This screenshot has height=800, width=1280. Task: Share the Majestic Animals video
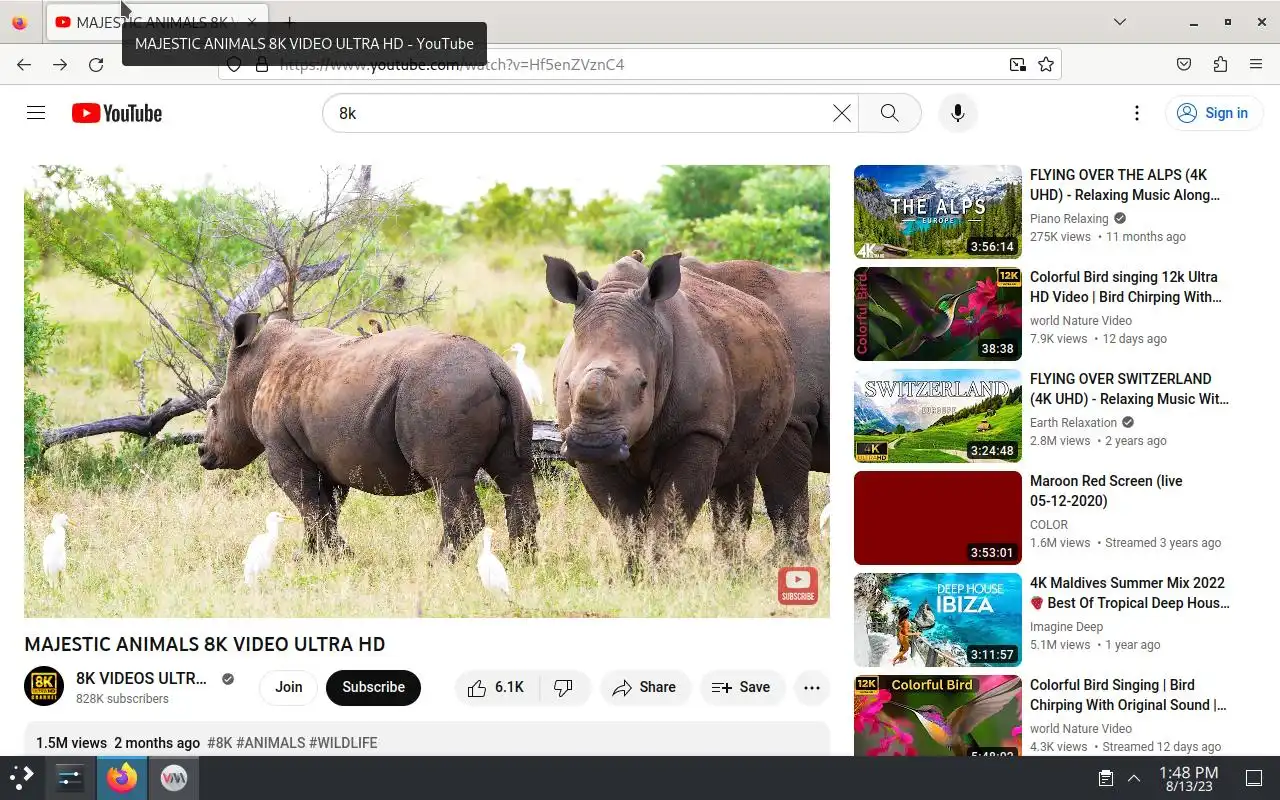coord(645,687)
